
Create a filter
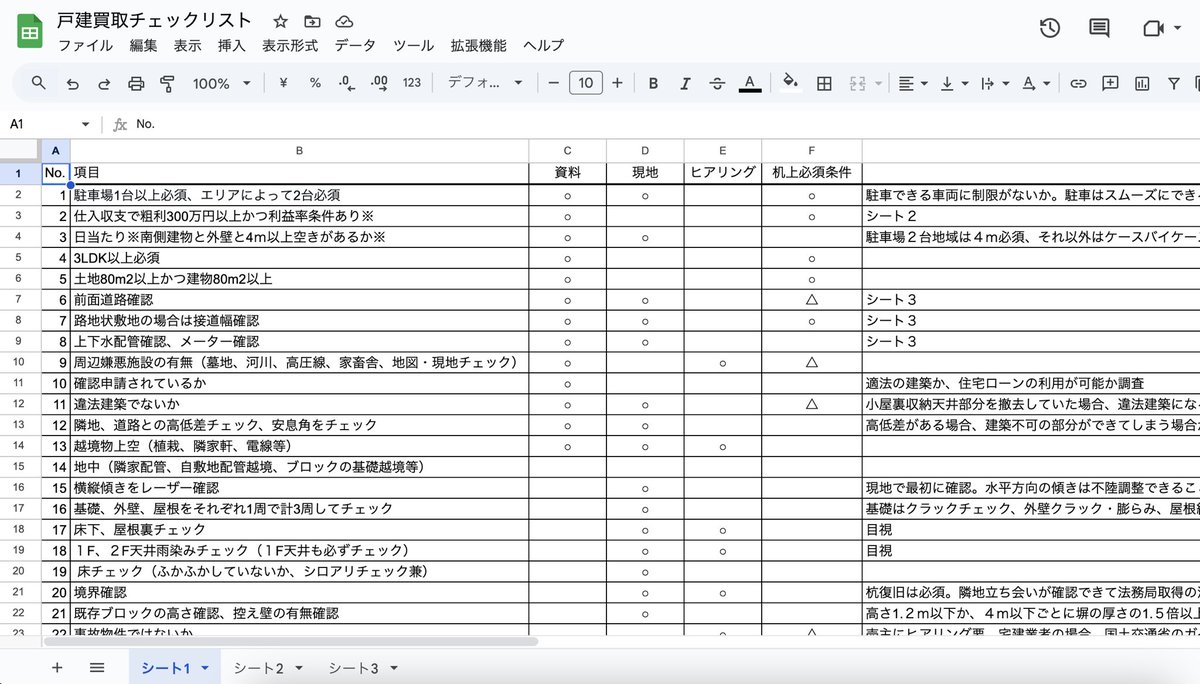coord(1174,83)
